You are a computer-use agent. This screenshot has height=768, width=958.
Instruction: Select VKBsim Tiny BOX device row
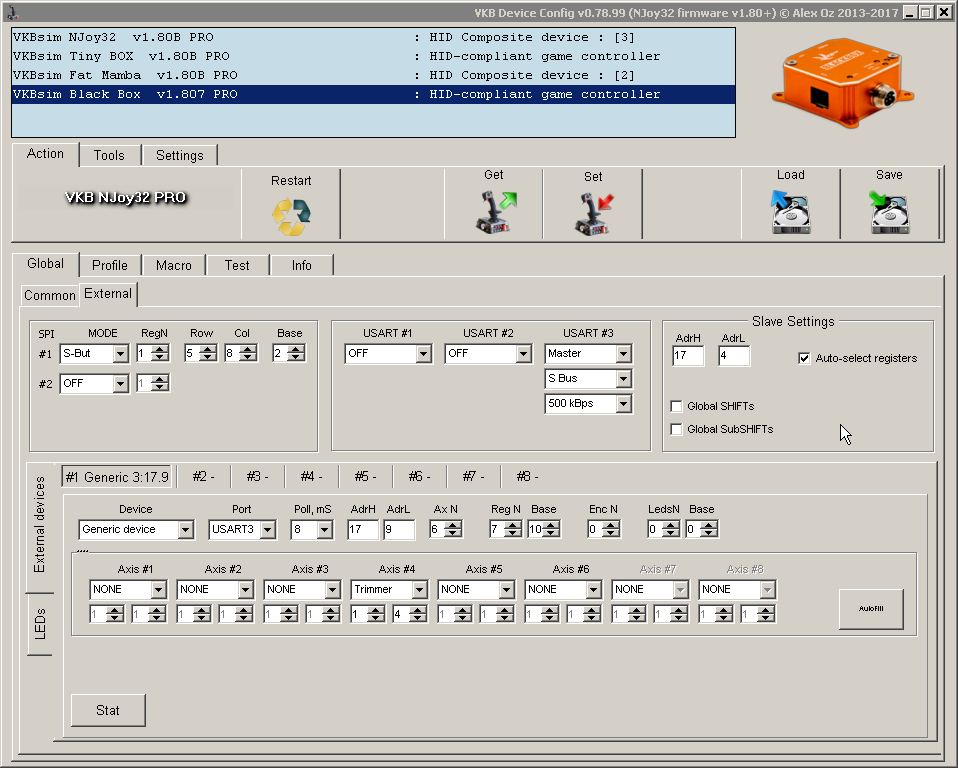373,56
